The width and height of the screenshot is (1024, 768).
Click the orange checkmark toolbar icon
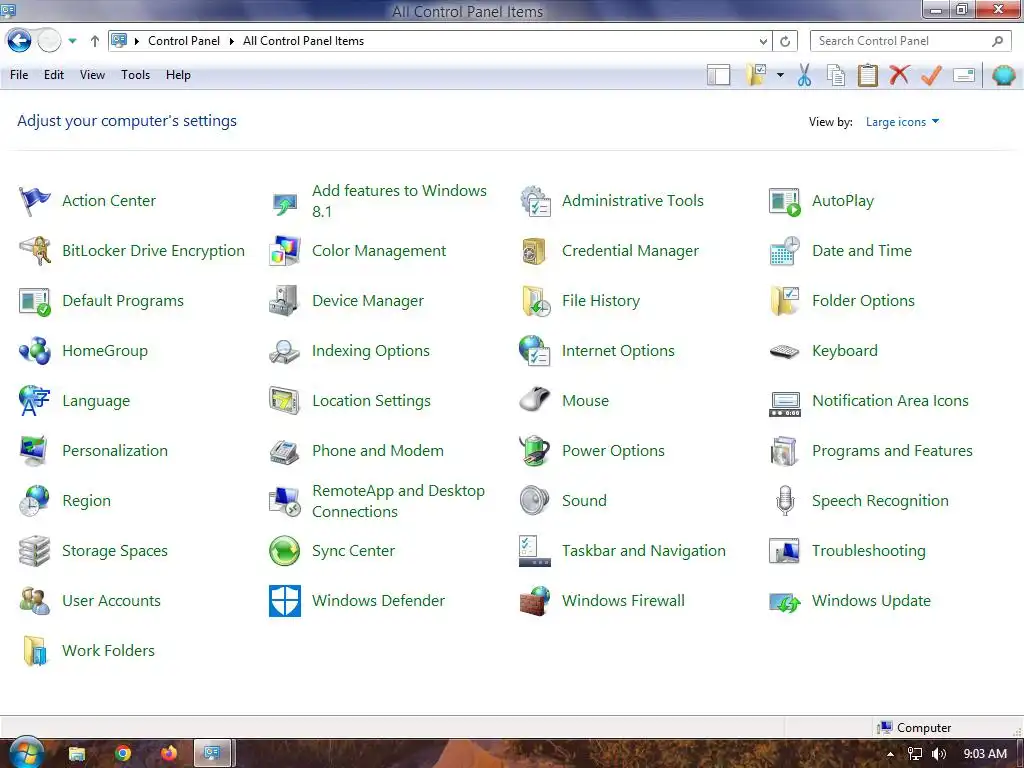click(931, 75)
